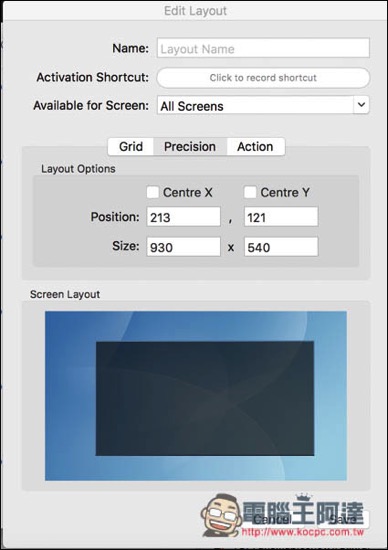Image resolution: width=388 pixels, height=550 pixels.
Task: Click the dark window rectangle in Screen Layout
Action: (x=205, y=398)
